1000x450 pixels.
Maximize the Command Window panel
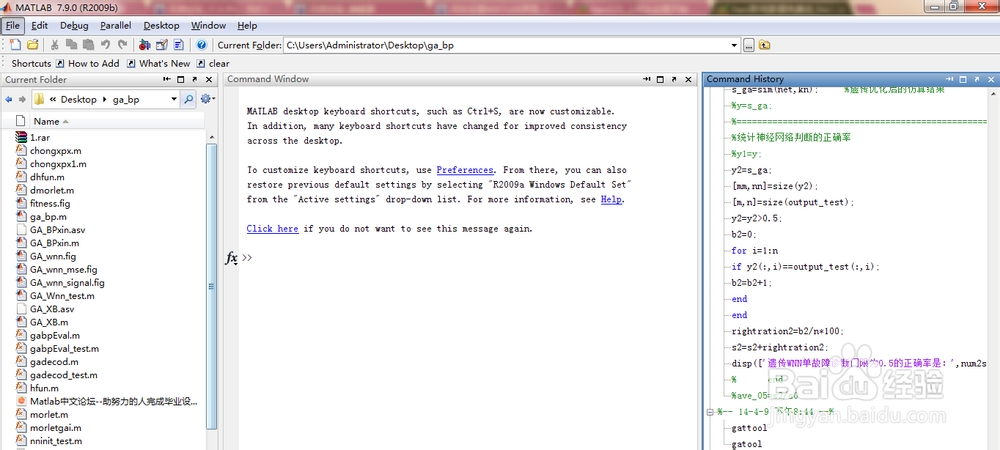(660, 79)
